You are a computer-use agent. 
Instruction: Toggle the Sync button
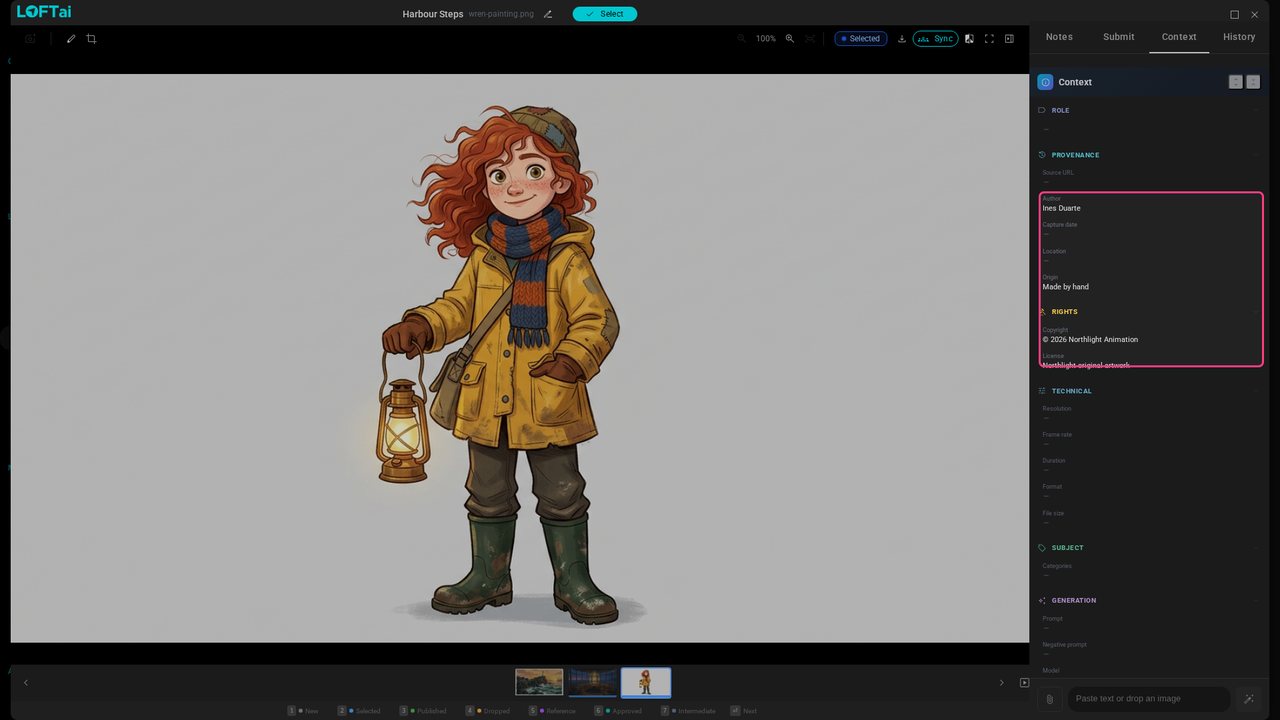935,39
